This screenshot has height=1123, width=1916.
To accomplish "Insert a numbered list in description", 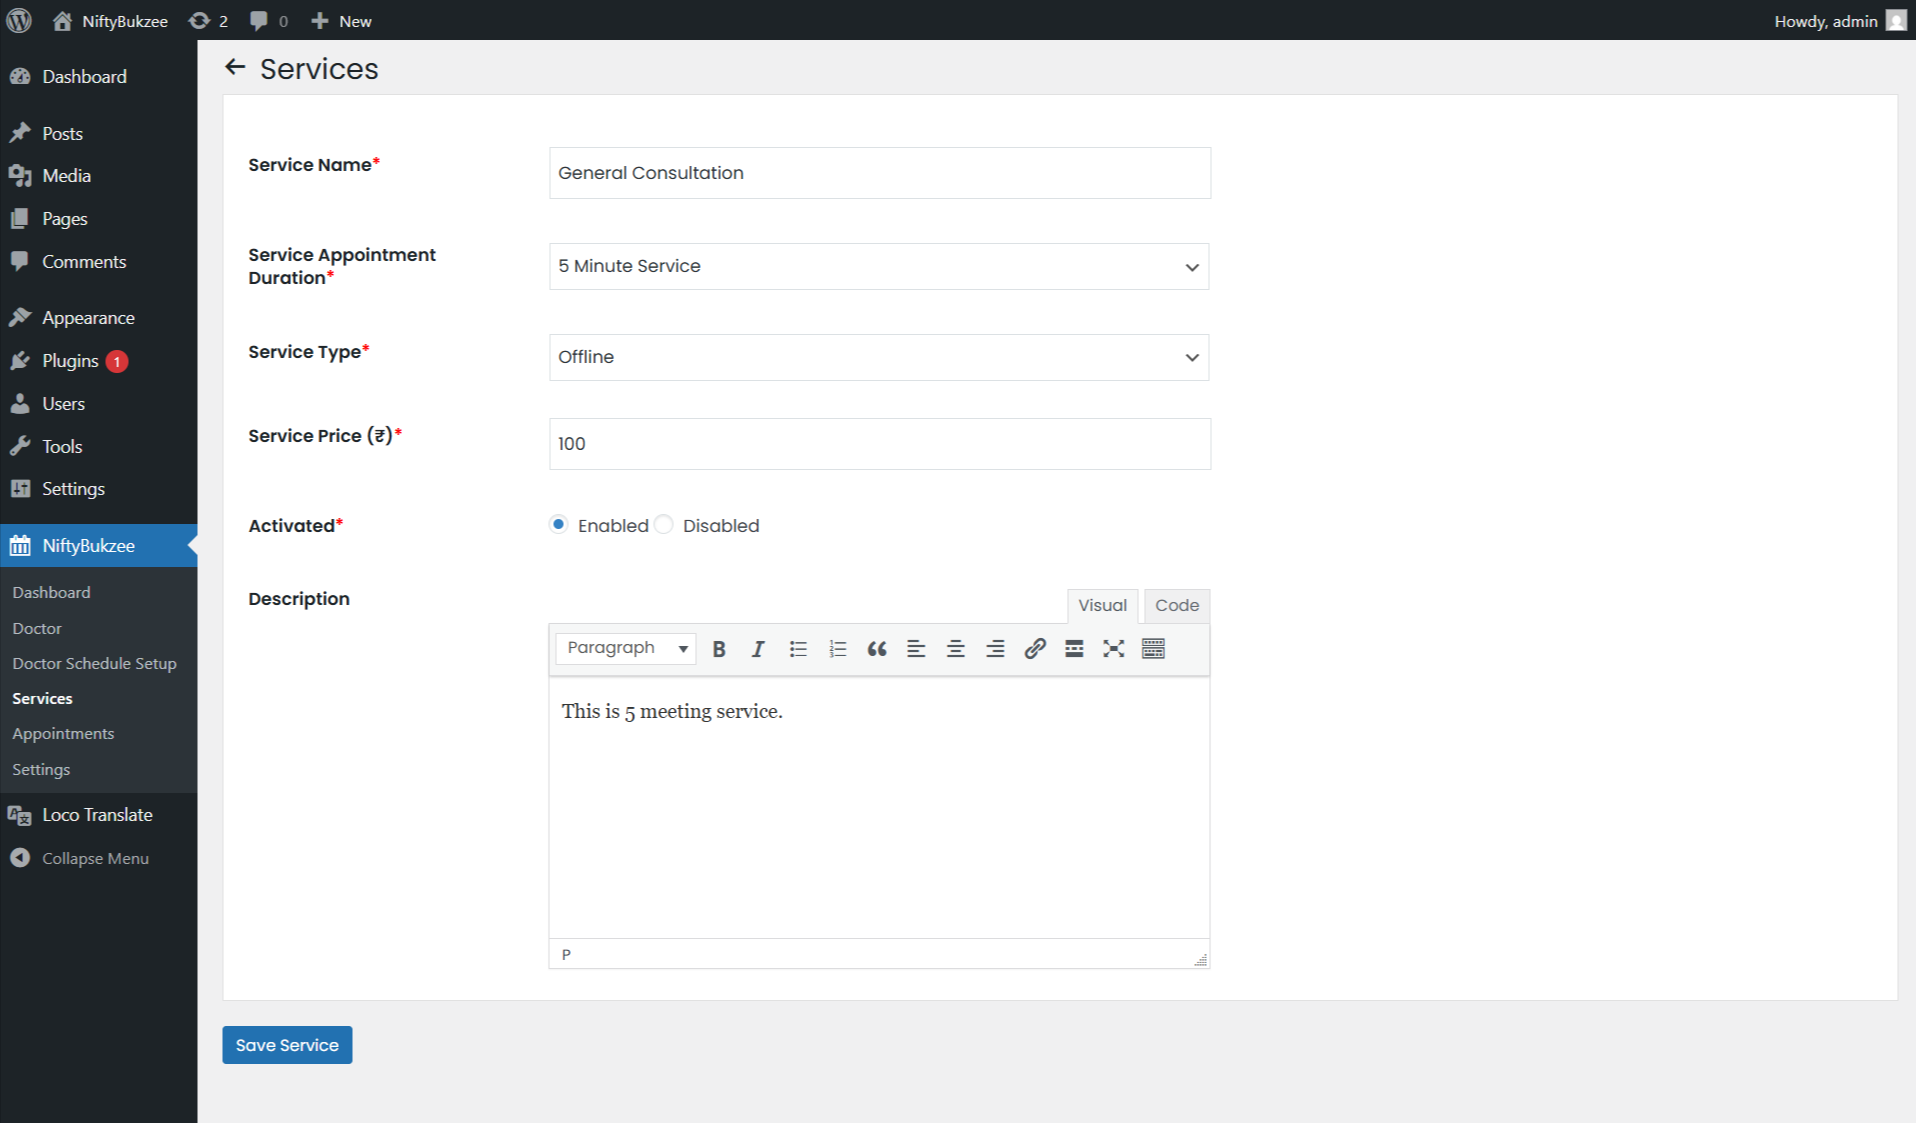I will (837, 649).
